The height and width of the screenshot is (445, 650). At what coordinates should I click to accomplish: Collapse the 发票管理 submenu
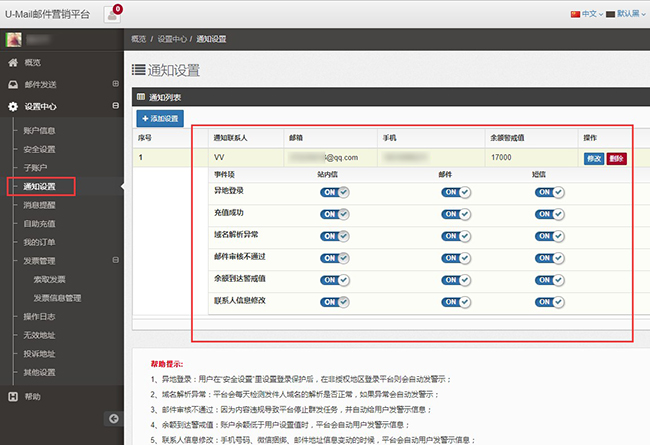(116, 260)
